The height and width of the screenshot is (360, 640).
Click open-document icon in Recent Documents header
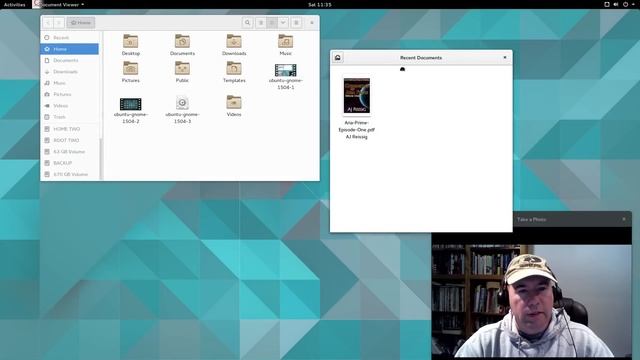(338, 58)
